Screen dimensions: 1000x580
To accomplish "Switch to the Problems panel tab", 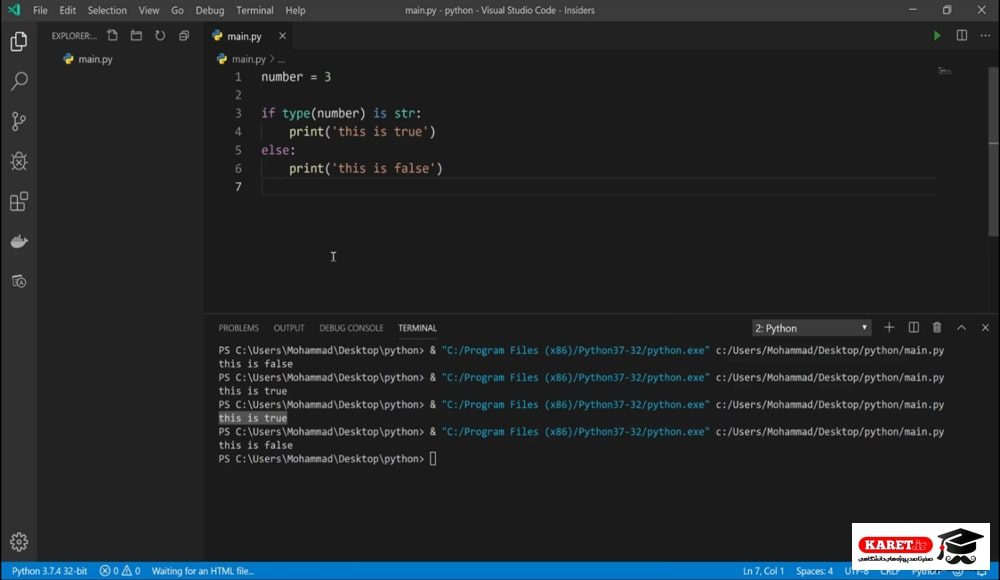I will pos(239,328).
